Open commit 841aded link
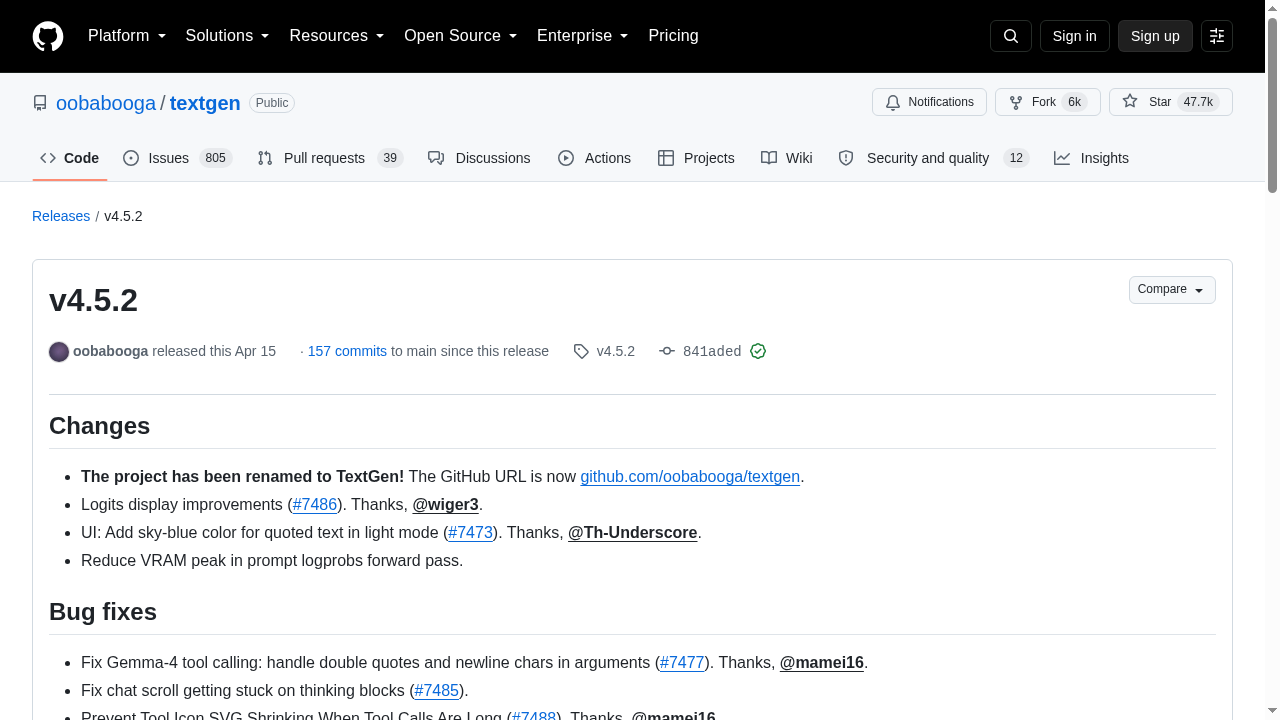Screen dimensions: 1280x720 [x=712, y=351]
